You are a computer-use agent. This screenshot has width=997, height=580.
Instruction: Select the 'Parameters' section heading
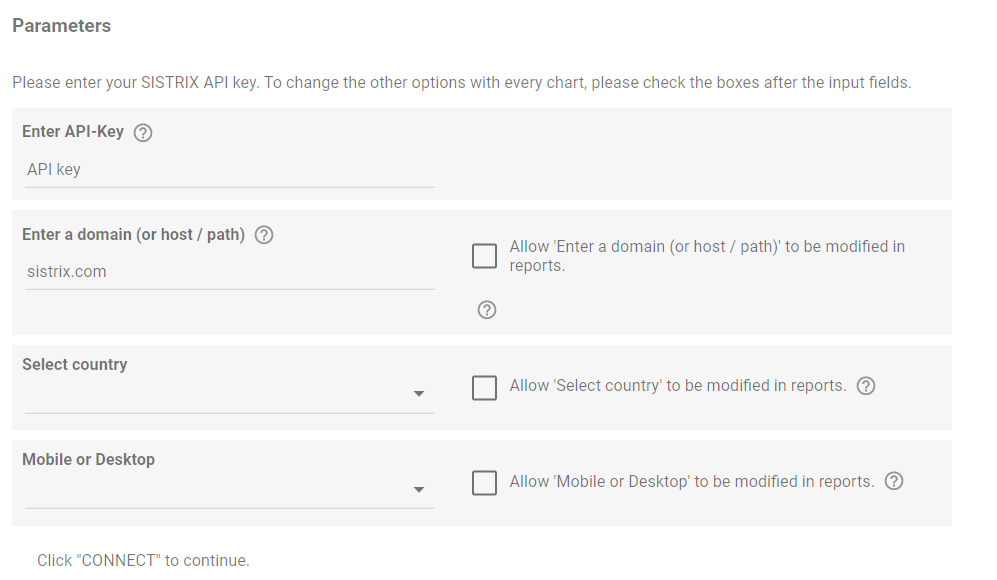tap(62, 25)
